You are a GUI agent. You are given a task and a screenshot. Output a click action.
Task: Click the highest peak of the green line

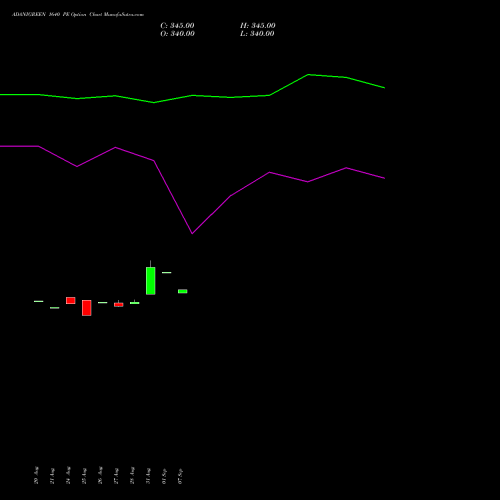point(308,75)
